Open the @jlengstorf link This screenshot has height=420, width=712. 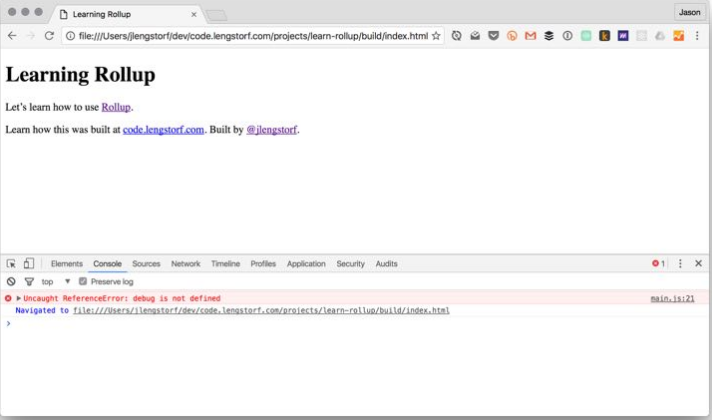tap(272, 130)
